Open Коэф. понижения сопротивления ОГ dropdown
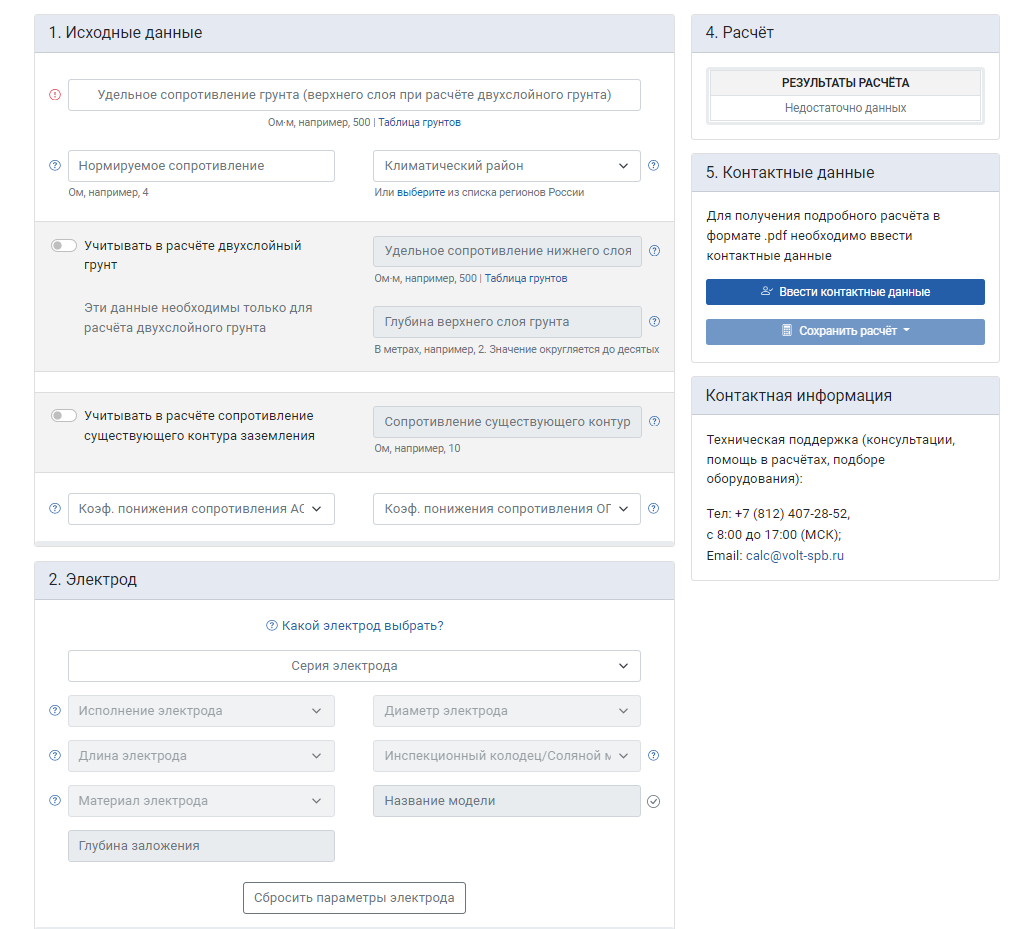 pyautogui.click(x=506, y=509)
